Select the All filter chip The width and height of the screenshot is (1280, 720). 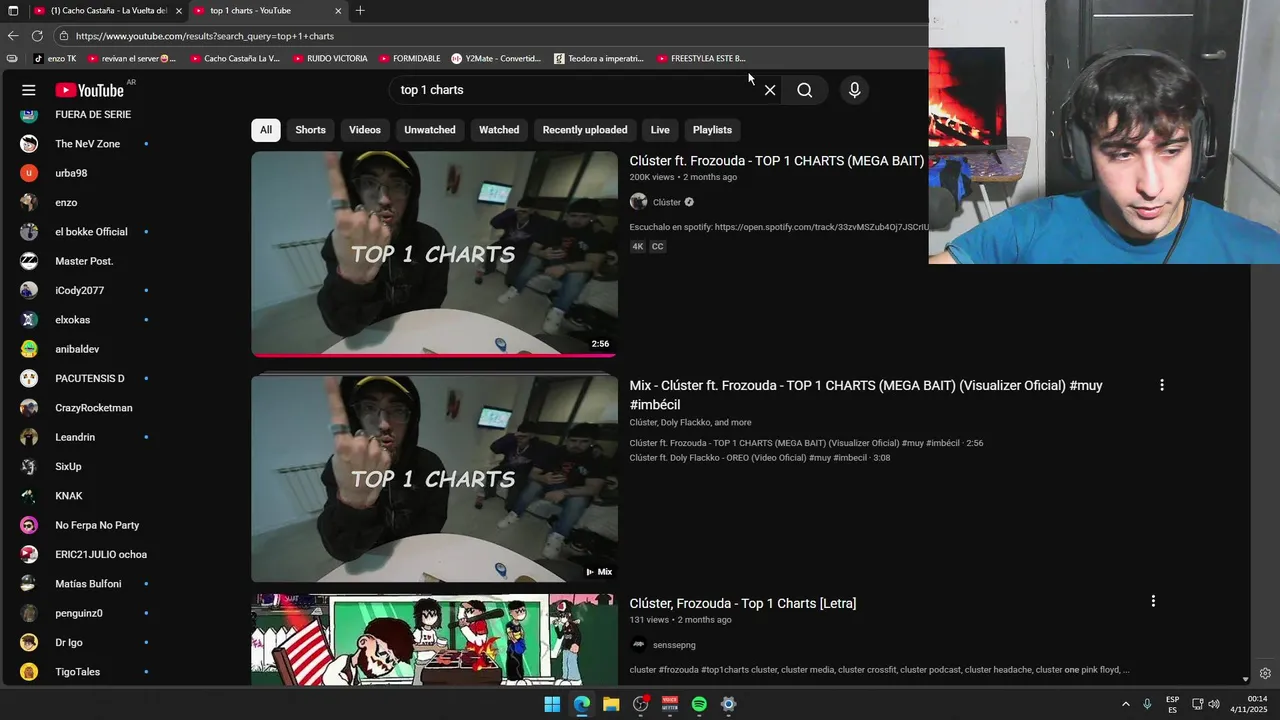point(265,130)
